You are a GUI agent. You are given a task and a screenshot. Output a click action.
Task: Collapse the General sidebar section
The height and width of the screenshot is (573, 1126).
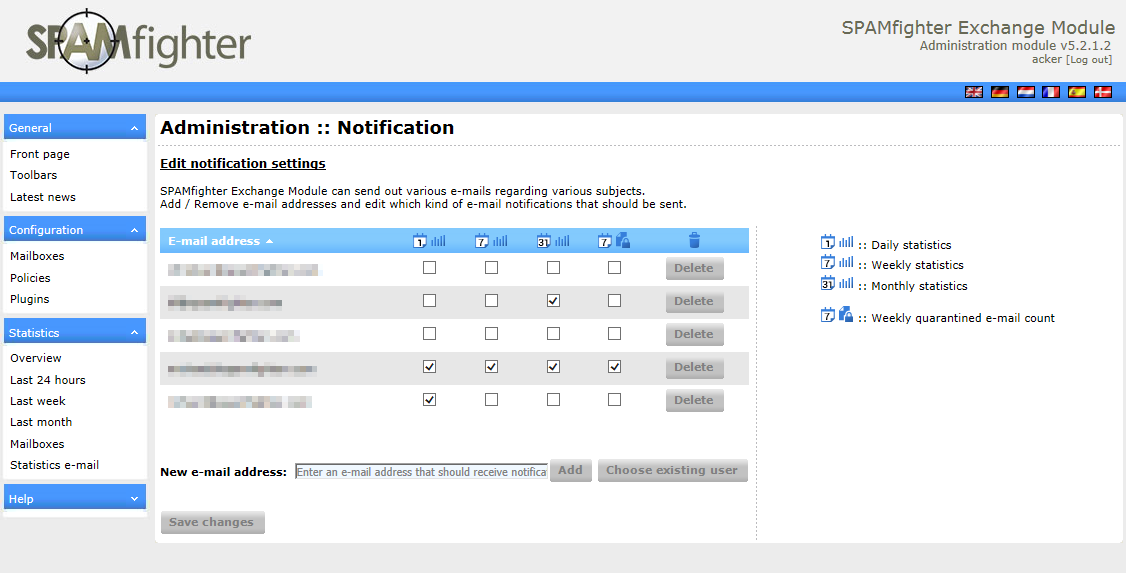tap(134, 128)
